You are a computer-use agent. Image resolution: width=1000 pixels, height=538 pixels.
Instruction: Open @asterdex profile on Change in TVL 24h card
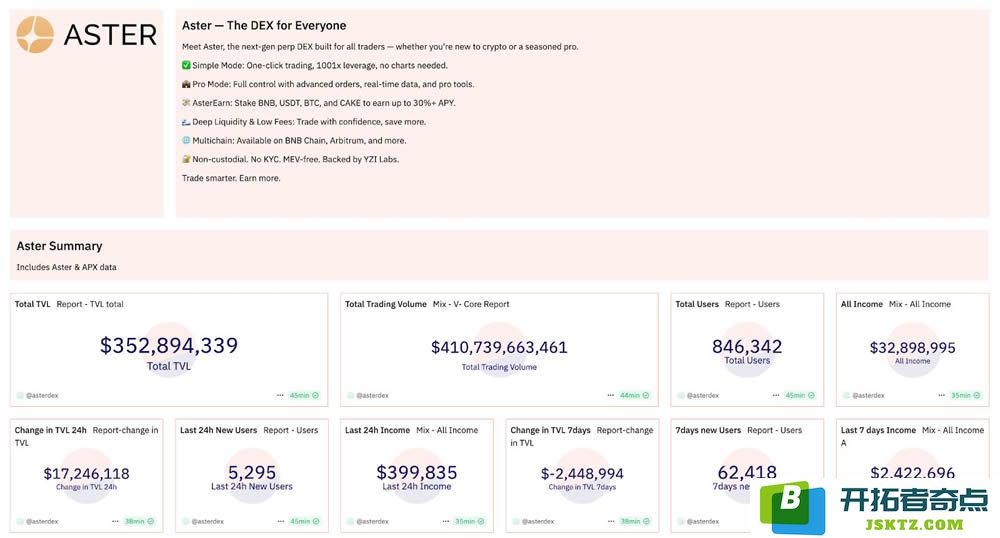(x=38, y=521)
